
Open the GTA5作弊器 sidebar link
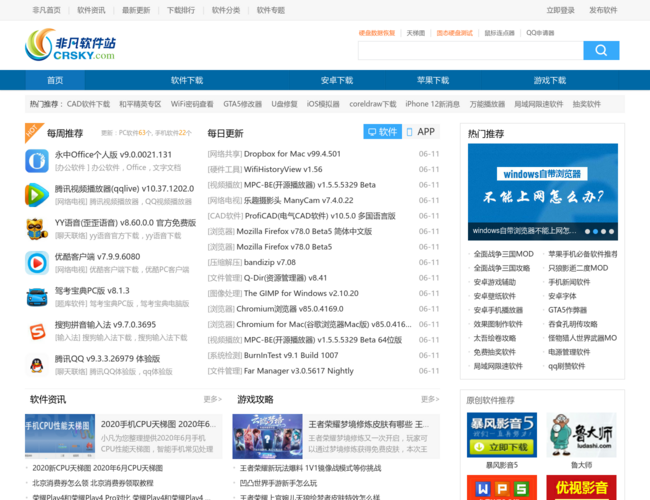pos(567,310)
